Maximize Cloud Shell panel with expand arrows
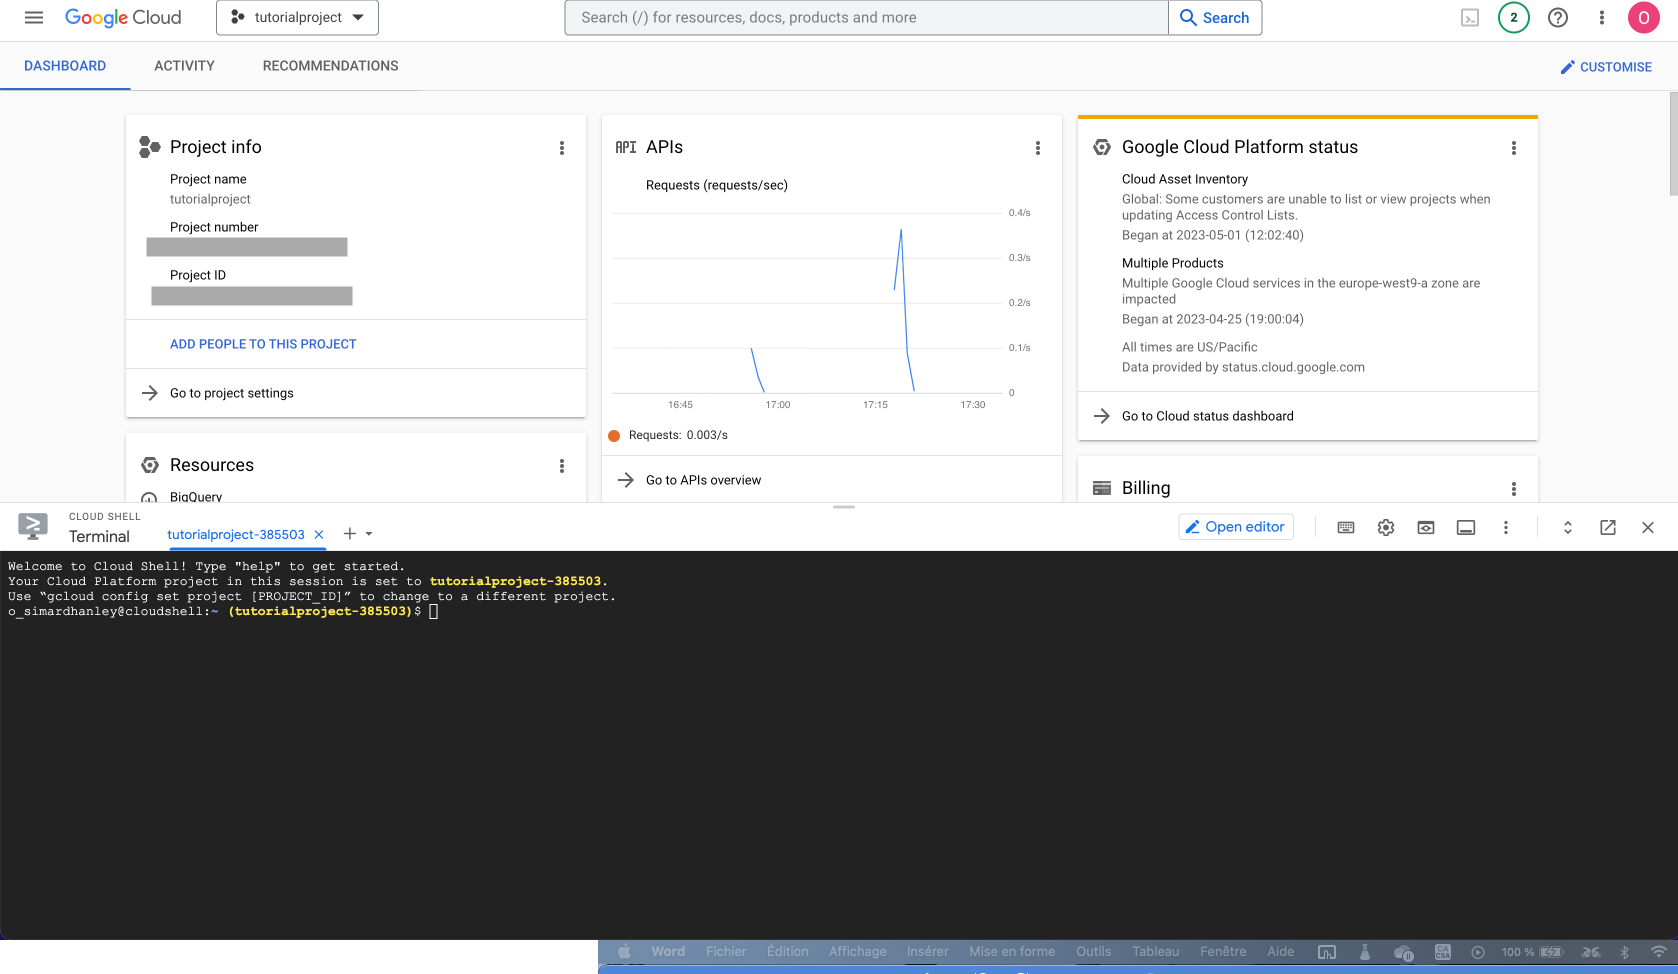The width and height of the screenshot is (1678, 974). pyautogui.click(x=1568, y=527)
